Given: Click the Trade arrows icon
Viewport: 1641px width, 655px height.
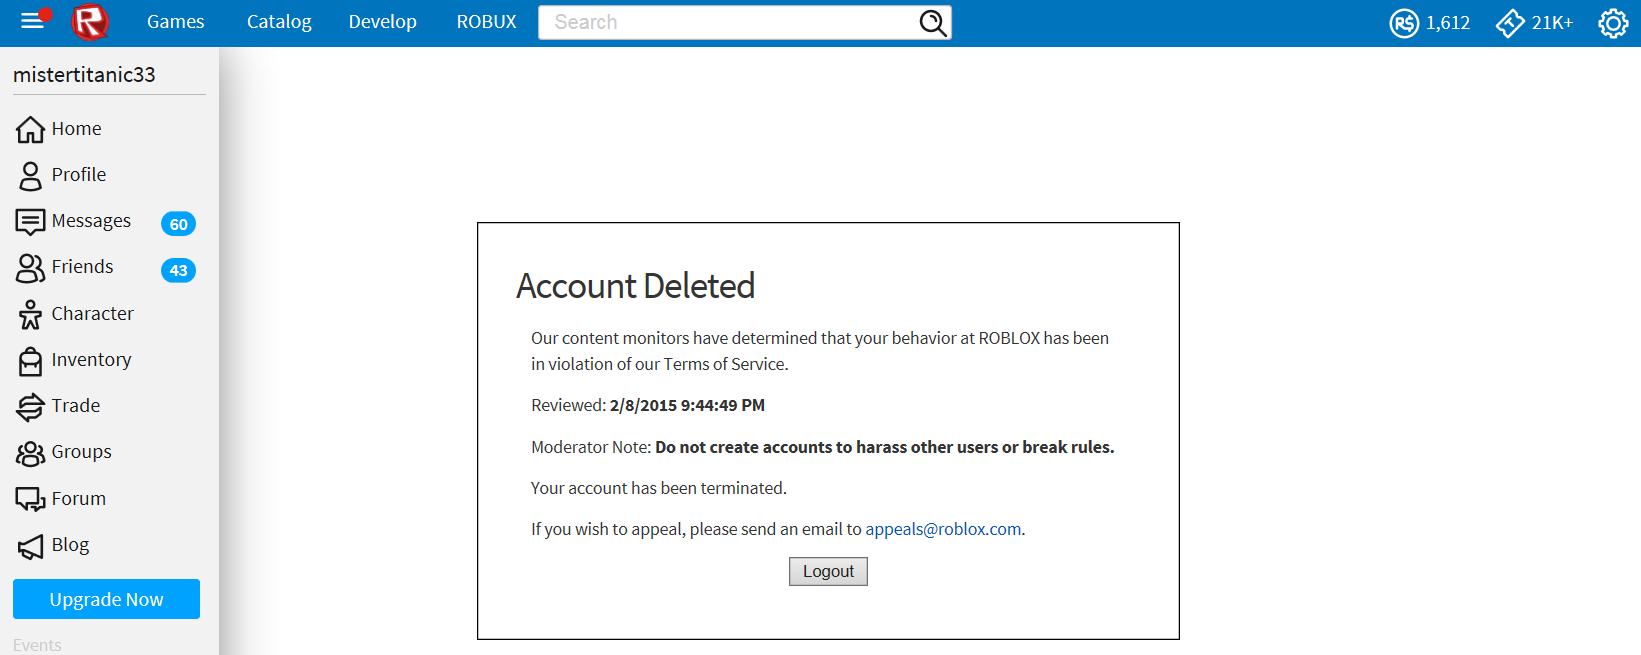Looking at the screenshot, I should [30, 407].
